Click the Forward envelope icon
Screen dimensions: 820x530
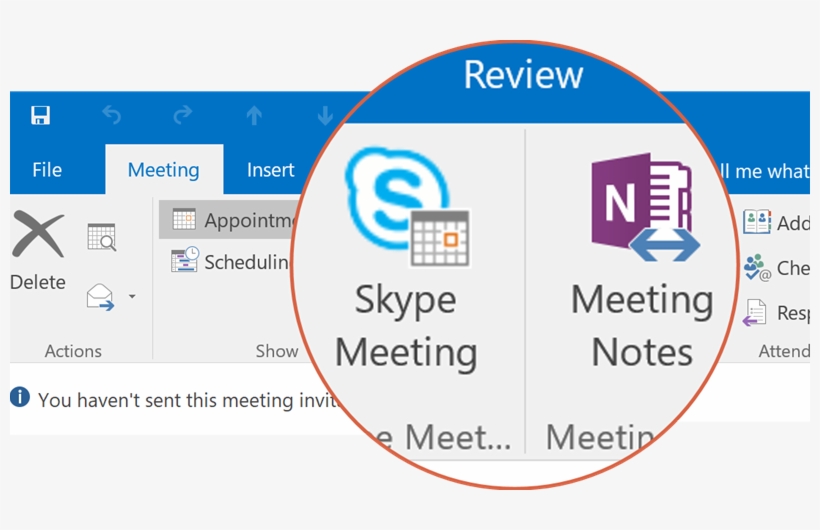pos(100,297)
